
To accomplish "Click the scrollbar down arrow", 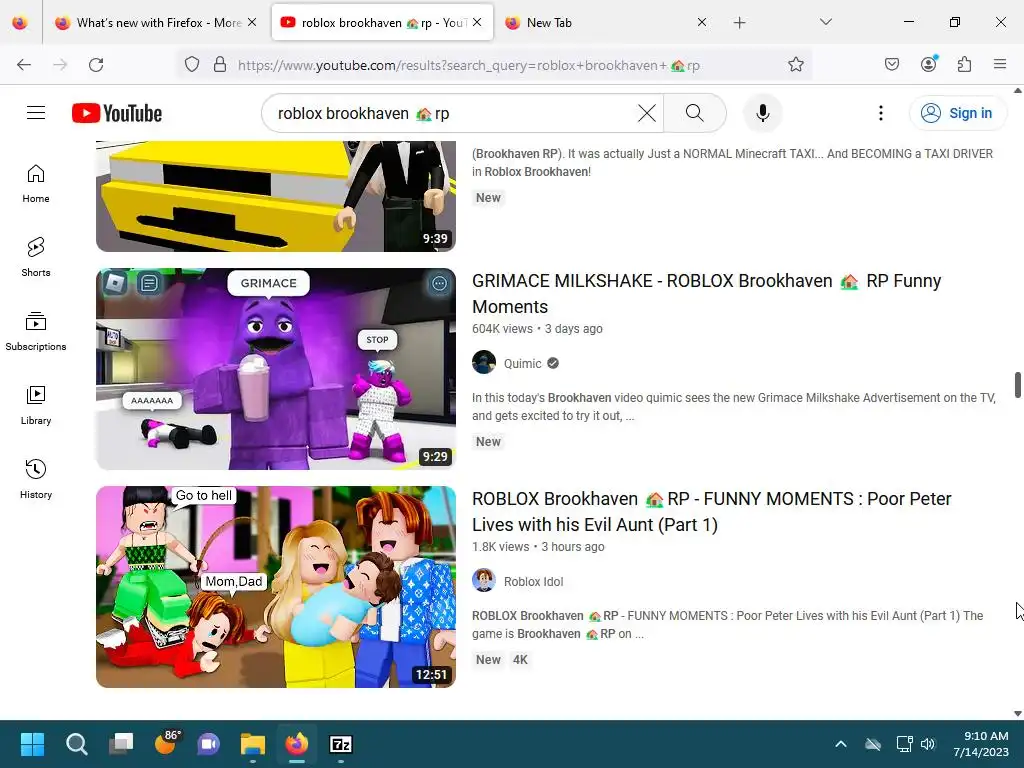I will click(1017, 713).
